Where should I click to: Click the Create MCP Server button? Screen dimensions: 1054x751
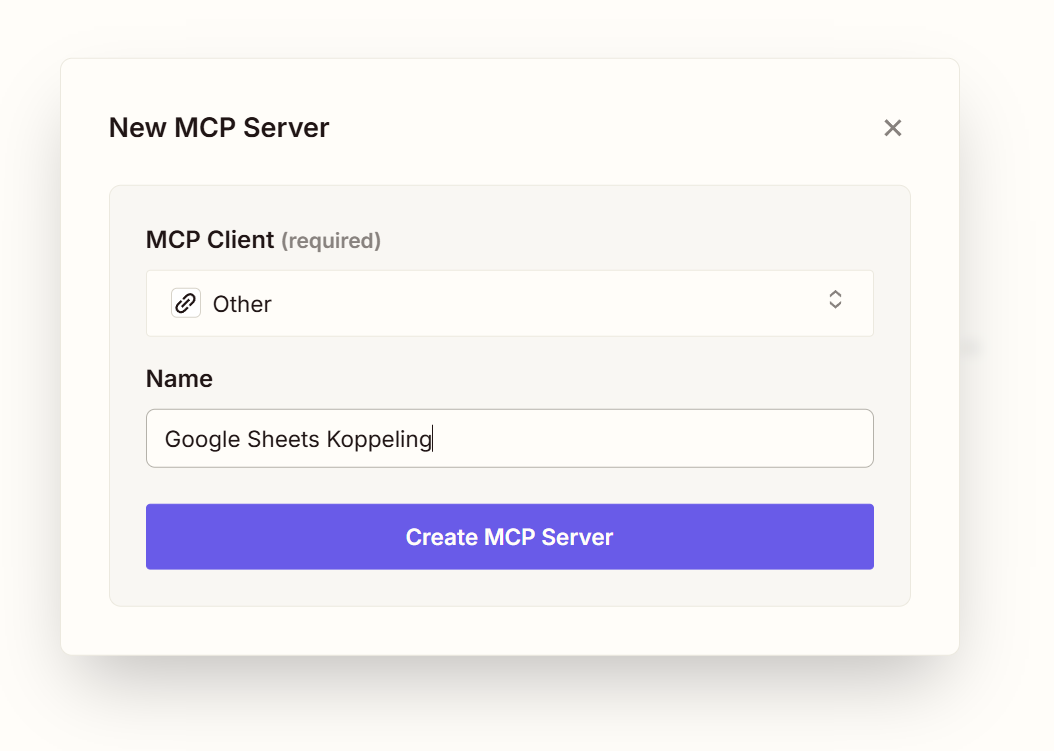(510, 537)
